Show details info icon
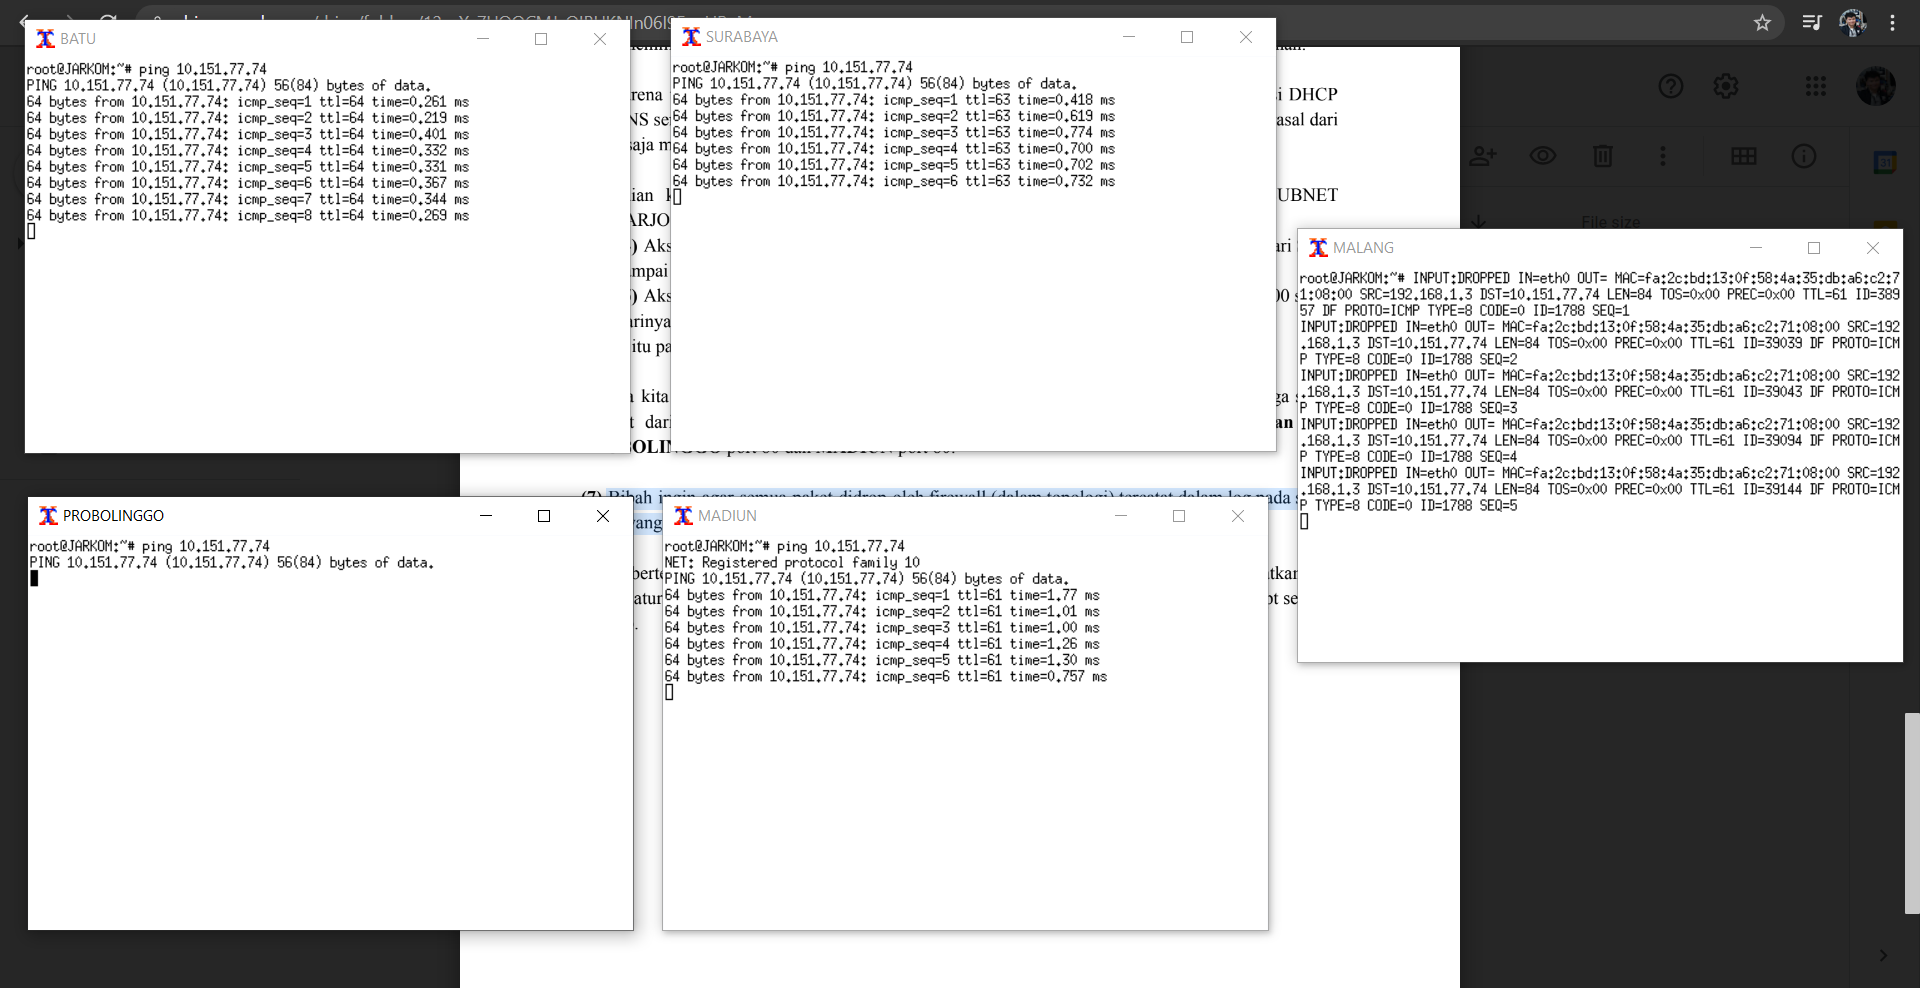The width and height of the screenshot is (1920, 988). (1804, 156)
